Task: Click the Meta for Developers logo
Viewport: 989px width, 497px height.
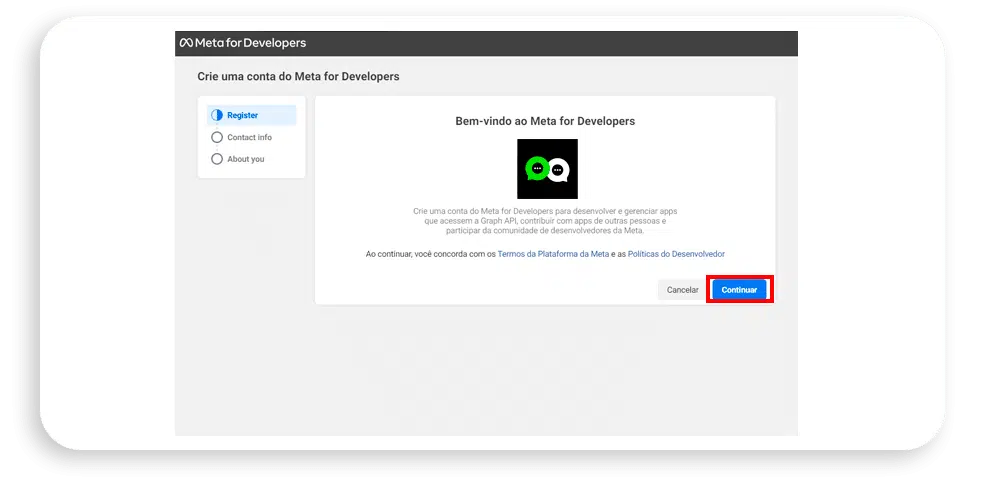Action: pos(243,43)
